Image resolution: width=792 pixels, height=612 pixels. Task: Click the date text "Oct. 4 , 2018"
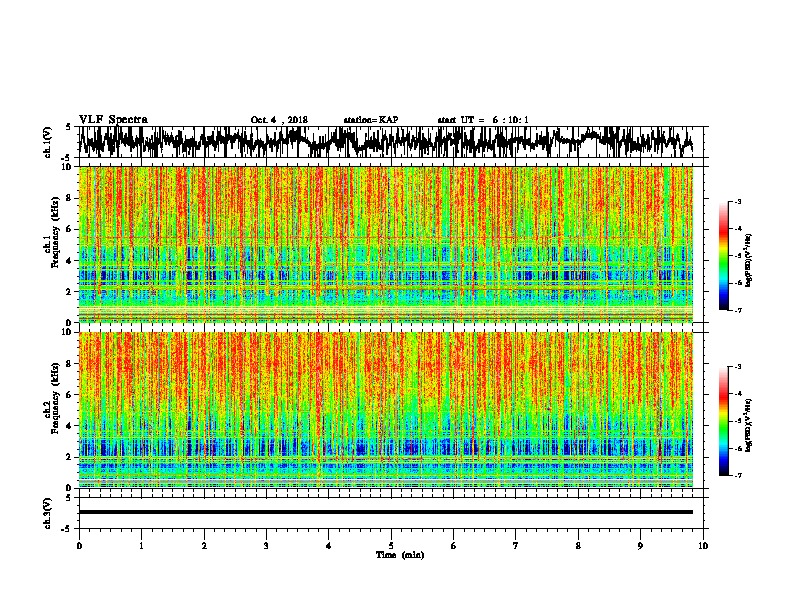coord(279,120)
